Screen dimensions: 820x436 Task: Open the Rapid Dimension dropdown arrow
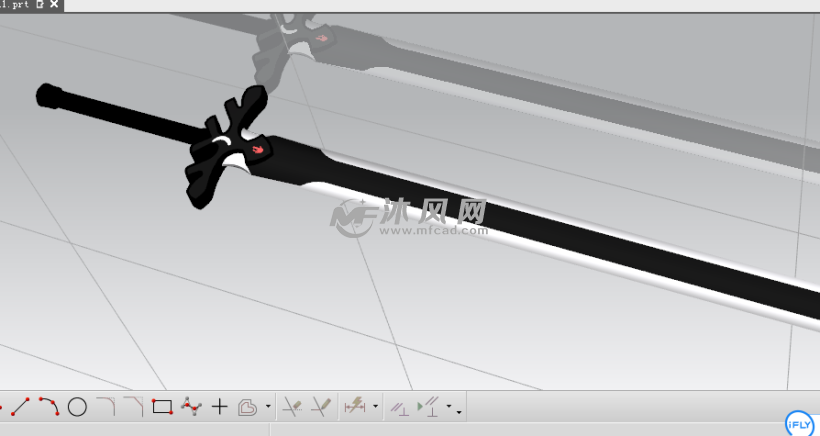click(375, 408)
